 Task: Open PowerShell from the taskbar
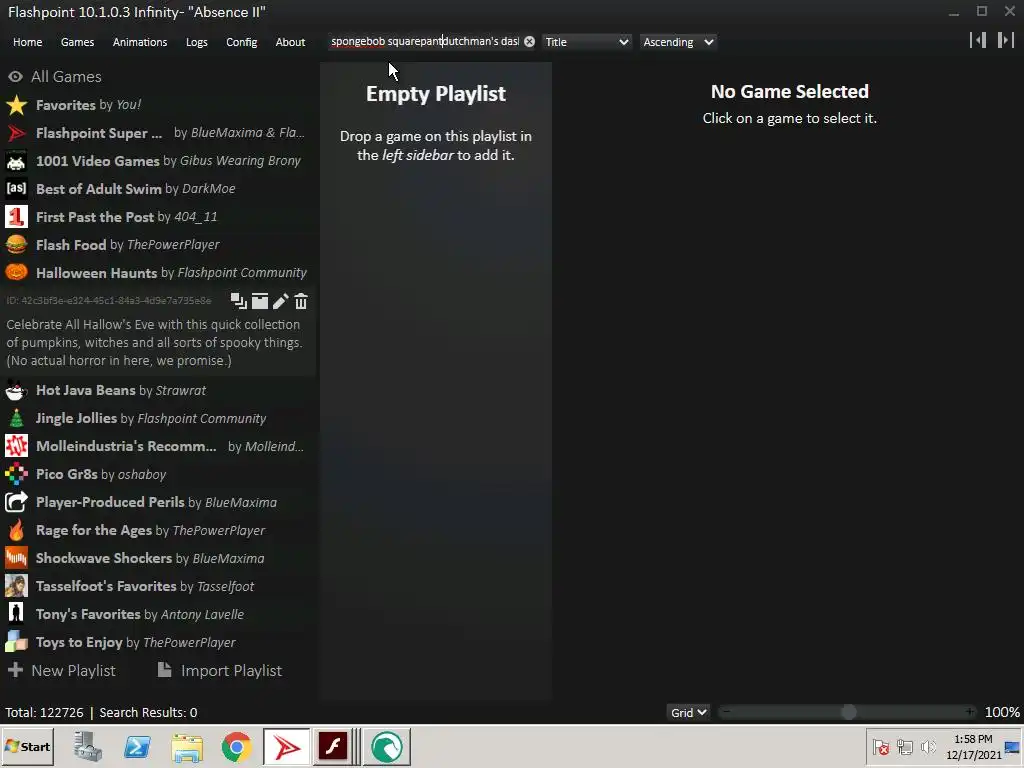pos(137,746)
